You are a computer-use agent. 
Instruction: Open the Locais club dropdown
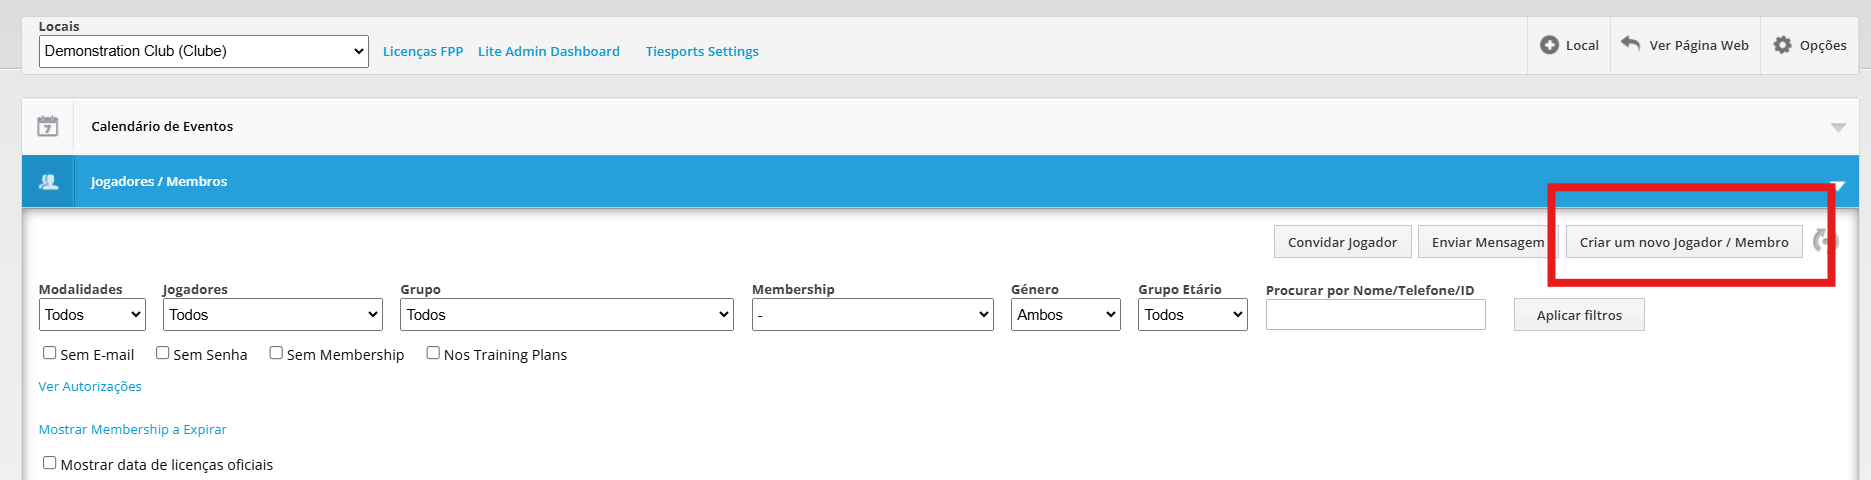tap(204, 51)
